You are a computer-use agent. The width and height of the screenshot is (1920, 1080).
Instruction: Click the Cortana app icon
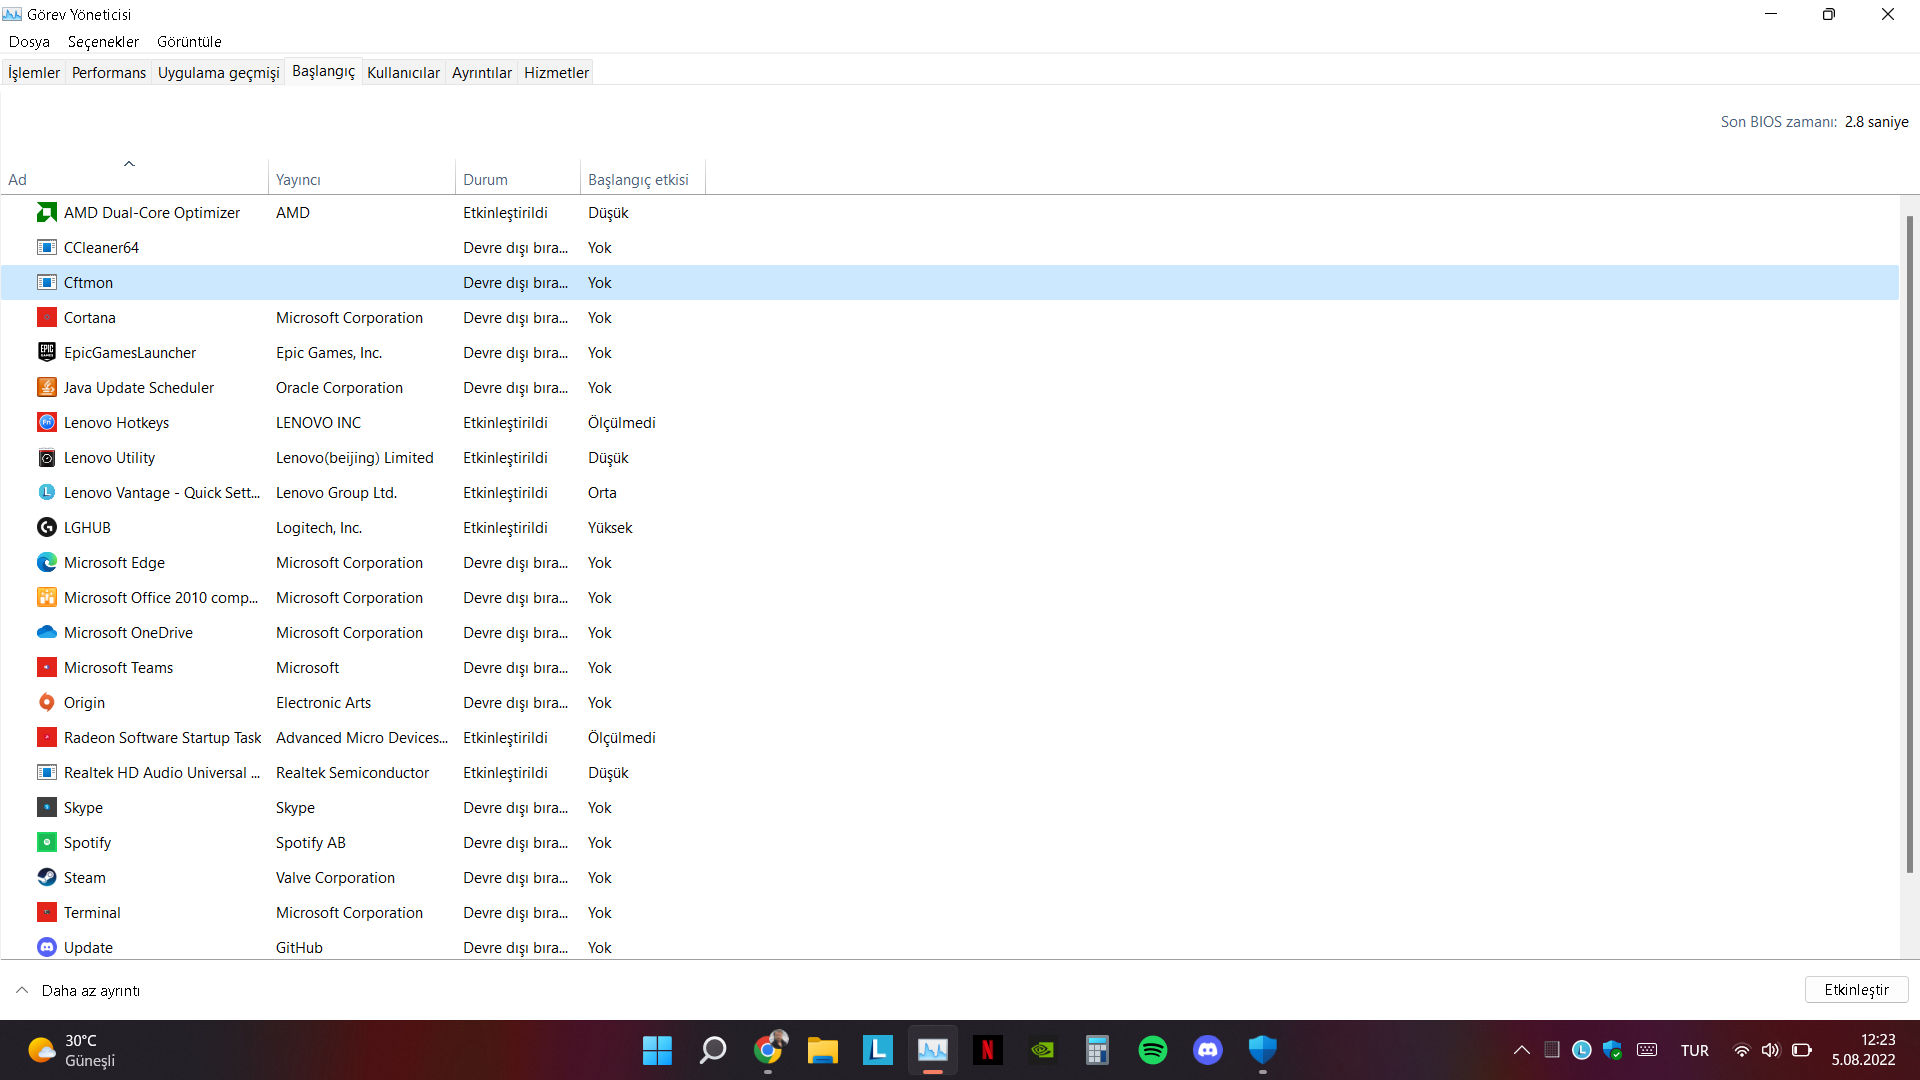click(47, 317)
